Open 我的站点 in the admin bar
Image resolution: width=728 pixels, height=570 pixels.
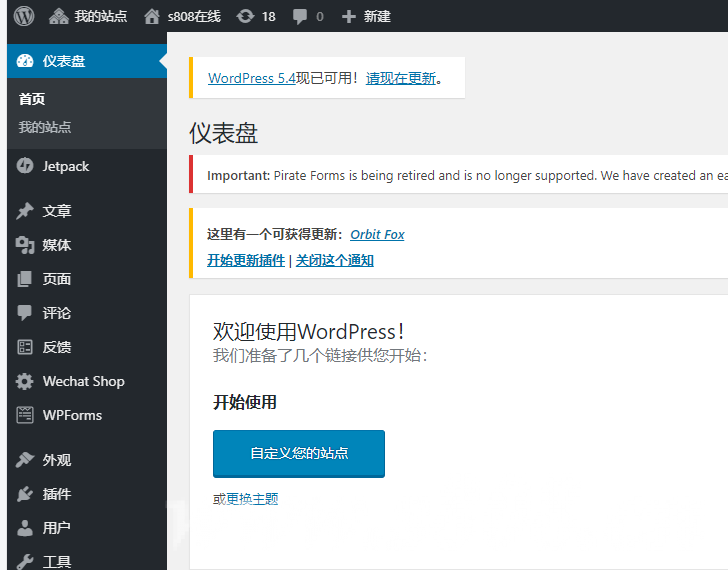point(100,17)
